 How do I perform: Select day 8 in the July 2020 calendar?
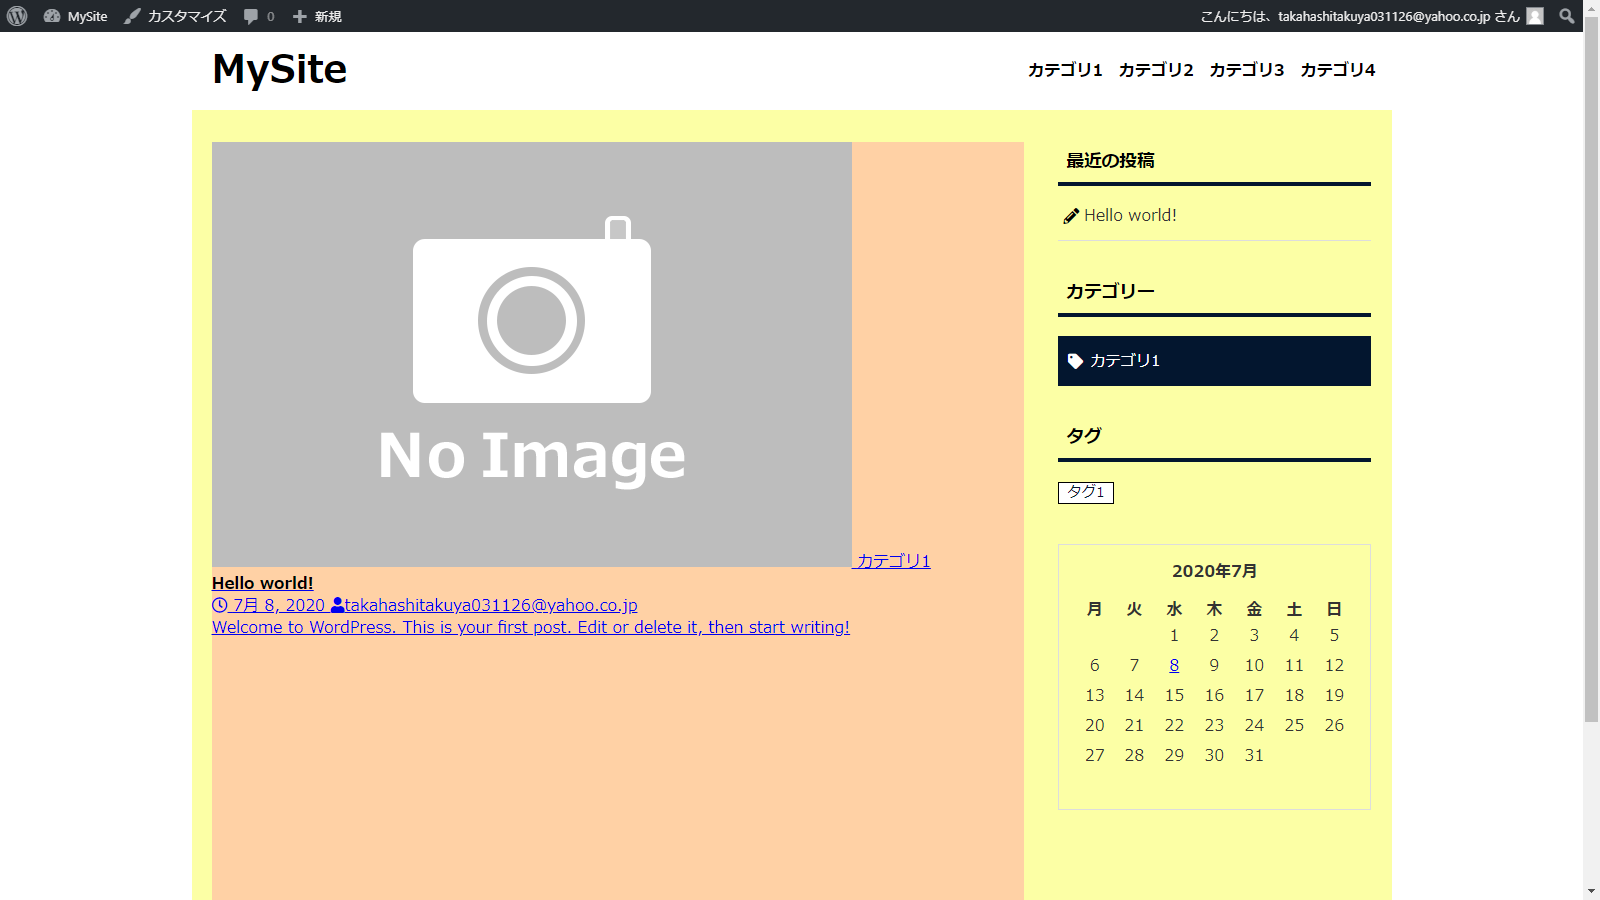pyautogui.click(x=1174, y=665)
